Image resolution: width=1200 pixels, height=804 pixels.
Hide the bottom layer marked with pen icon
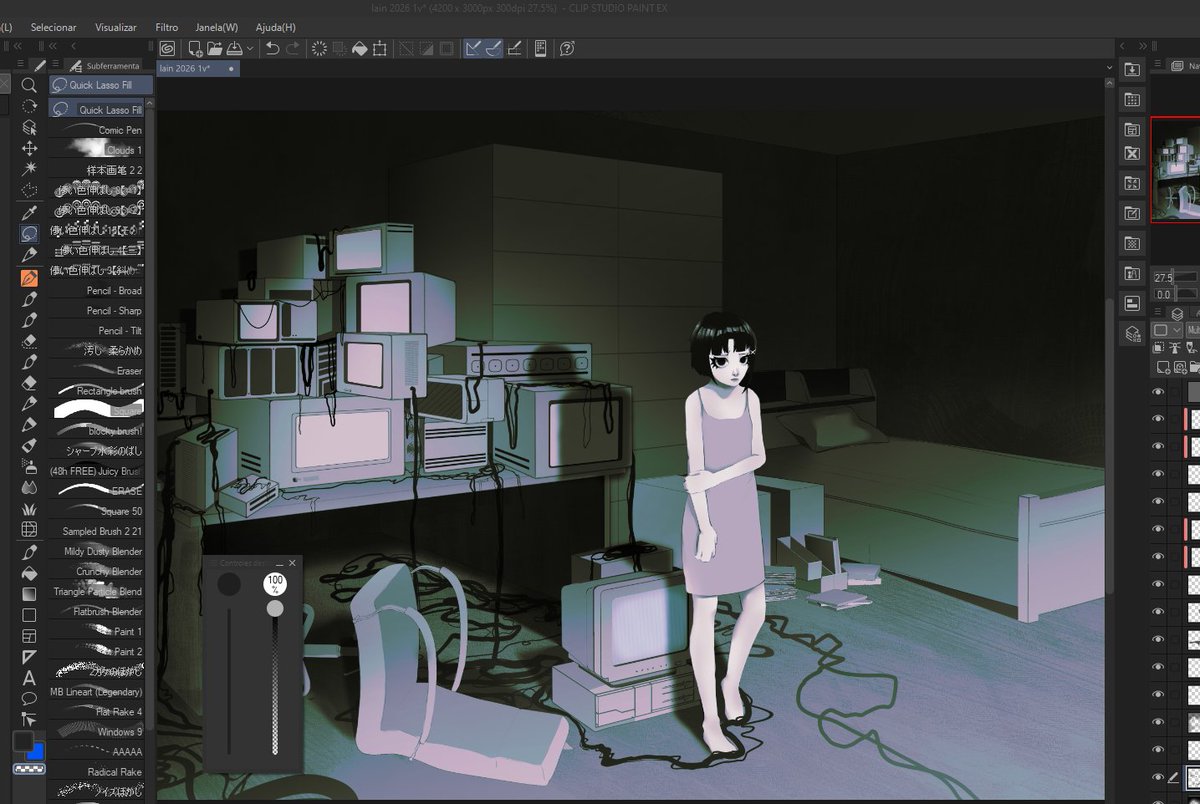[1158, 777]
